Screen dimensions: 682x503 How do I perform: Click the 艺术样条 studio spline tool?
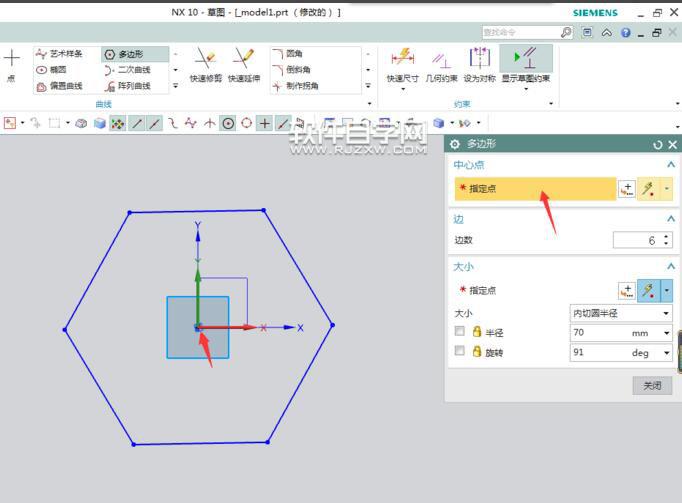click(x=62, y=54)
